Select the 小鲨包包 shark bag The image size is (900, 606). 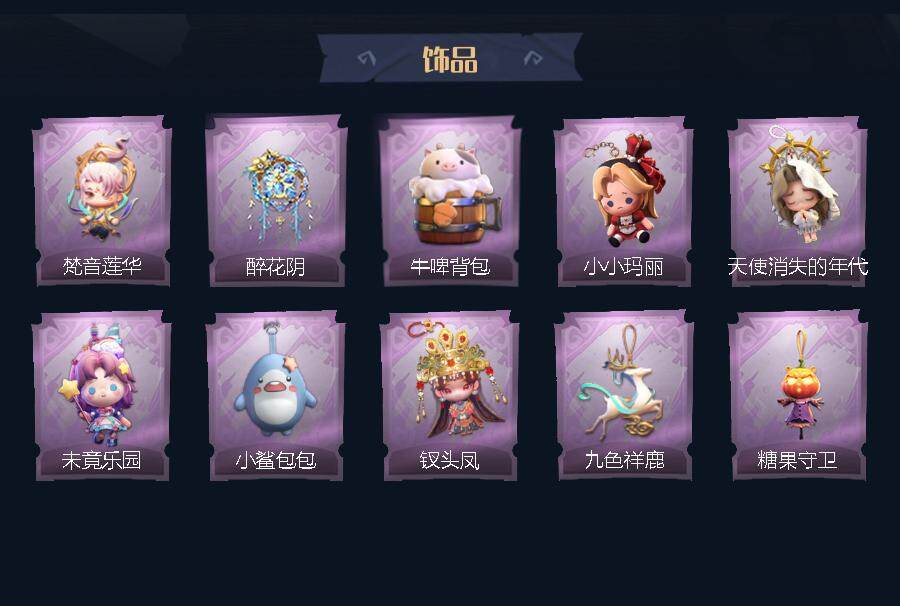(x=275, y=386)
